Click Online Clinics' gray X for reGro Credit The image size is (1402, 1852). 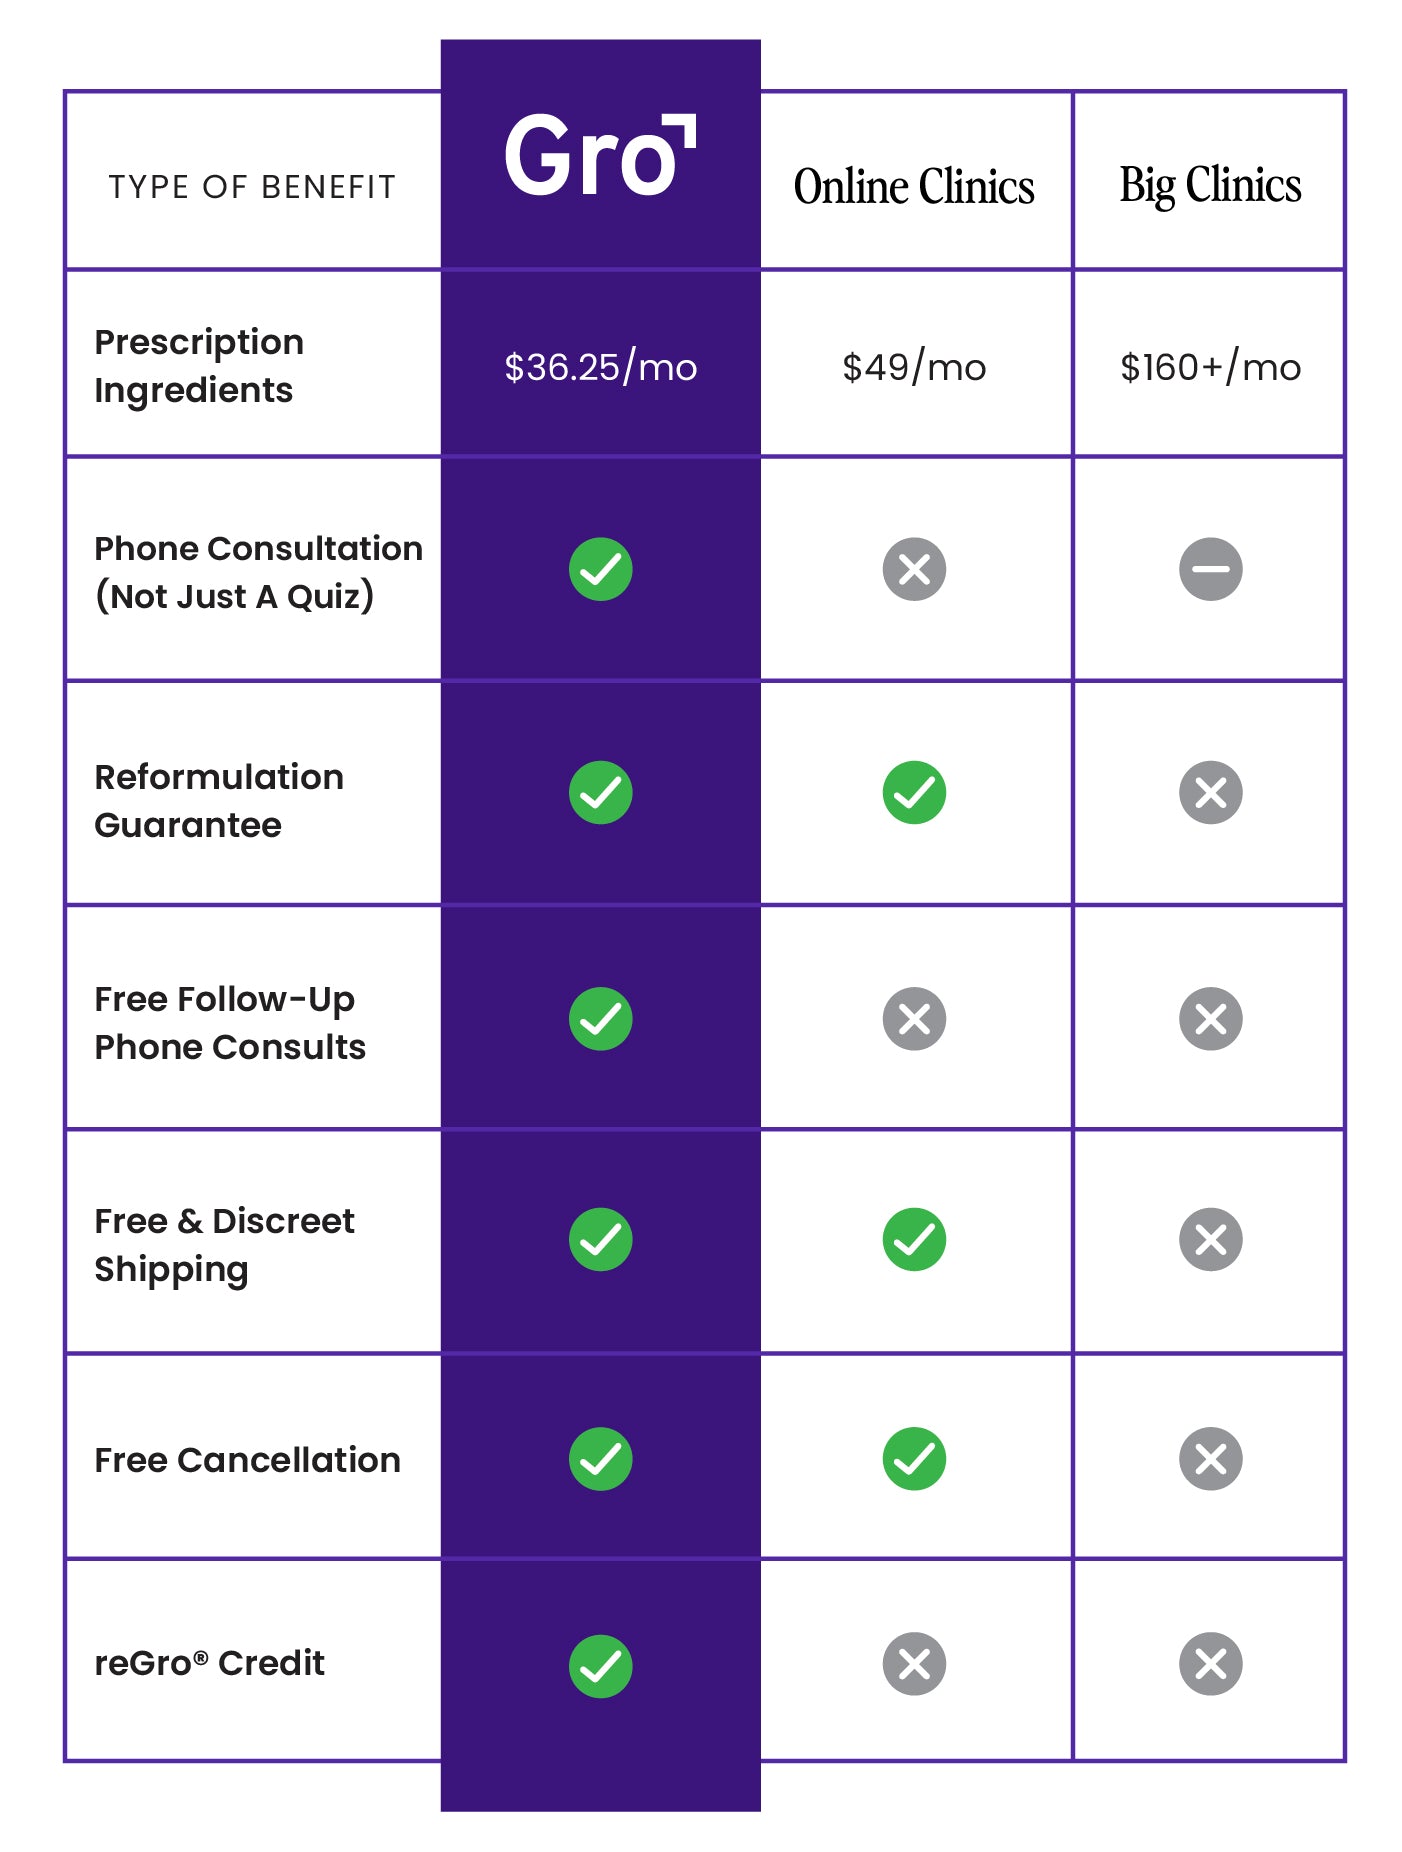(914, 1664)
